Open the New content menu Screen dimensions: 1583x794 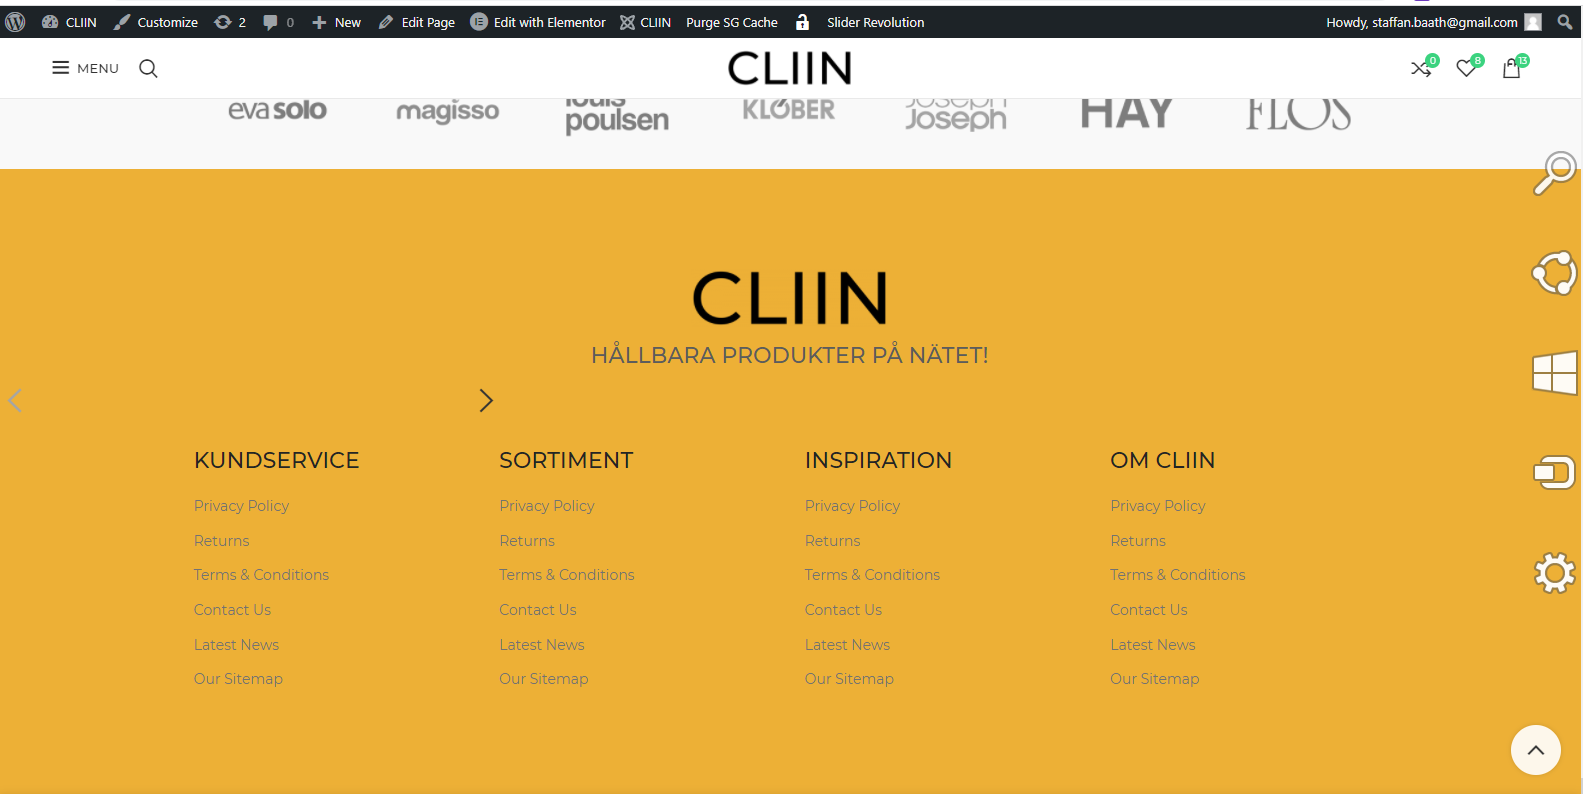pyautogui.click(x=336, y=22)
